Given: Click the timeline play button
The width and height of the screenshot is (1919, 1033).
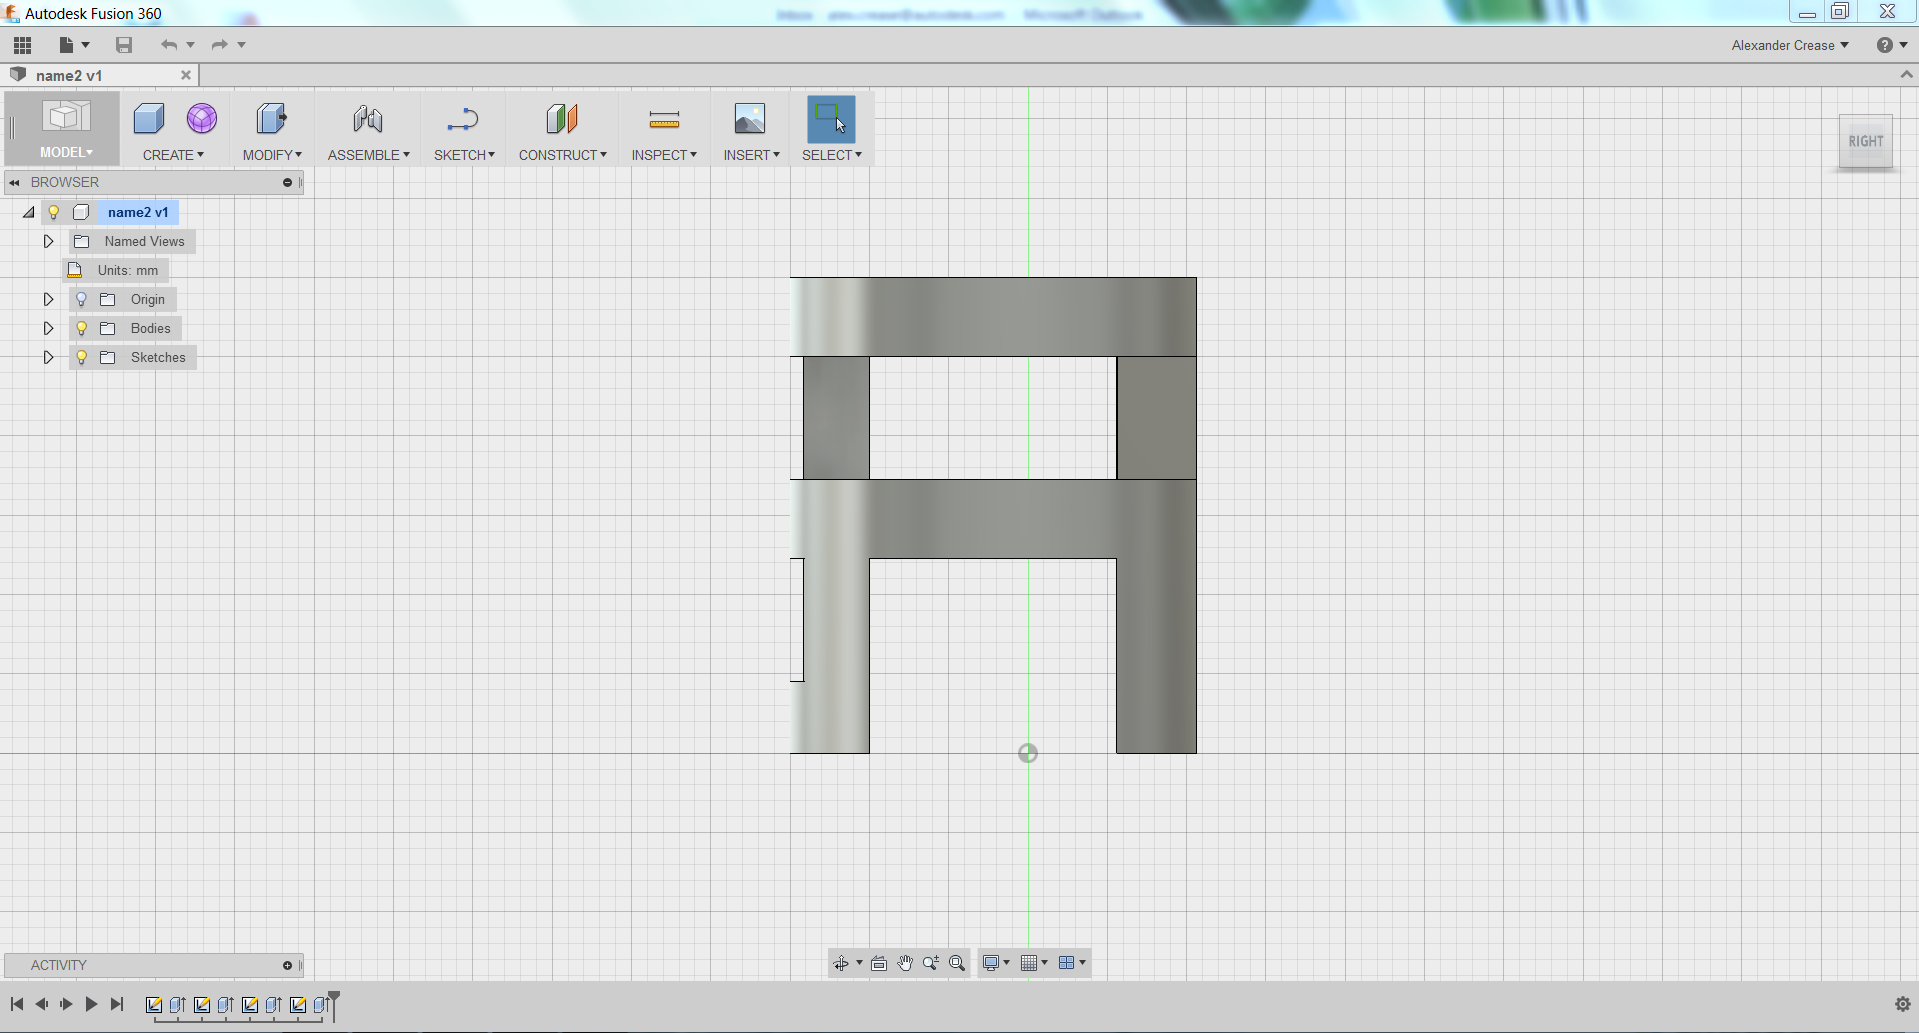Looking at the screenshot, I should tap(91, 1004).
